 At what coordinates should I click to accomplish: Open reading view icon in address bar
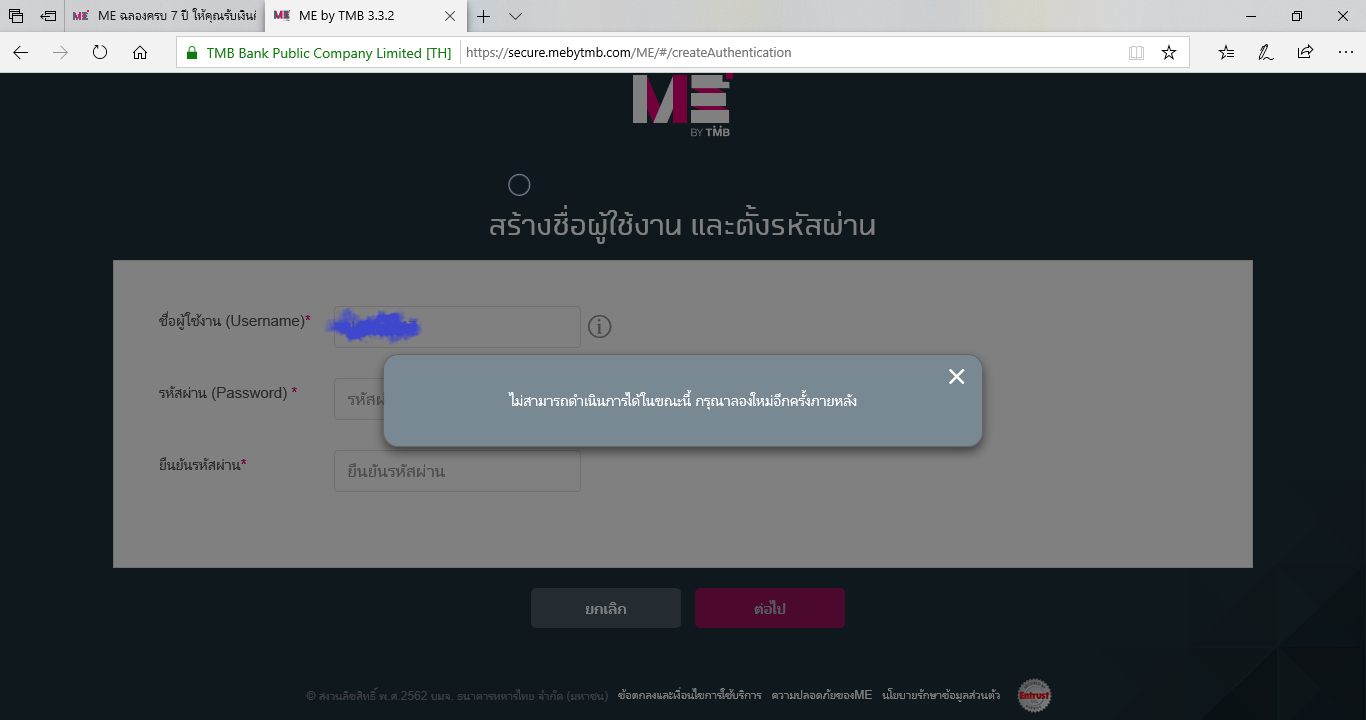tap(1136, 53)
